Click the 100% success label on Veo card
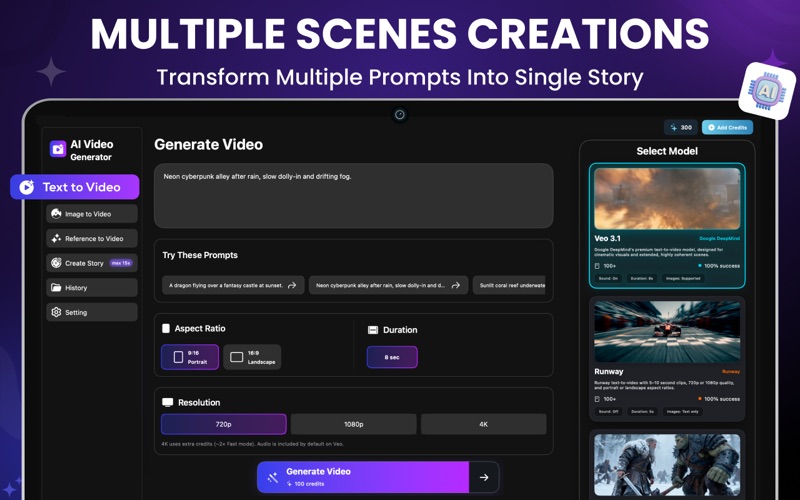 [x=721, y=266]
